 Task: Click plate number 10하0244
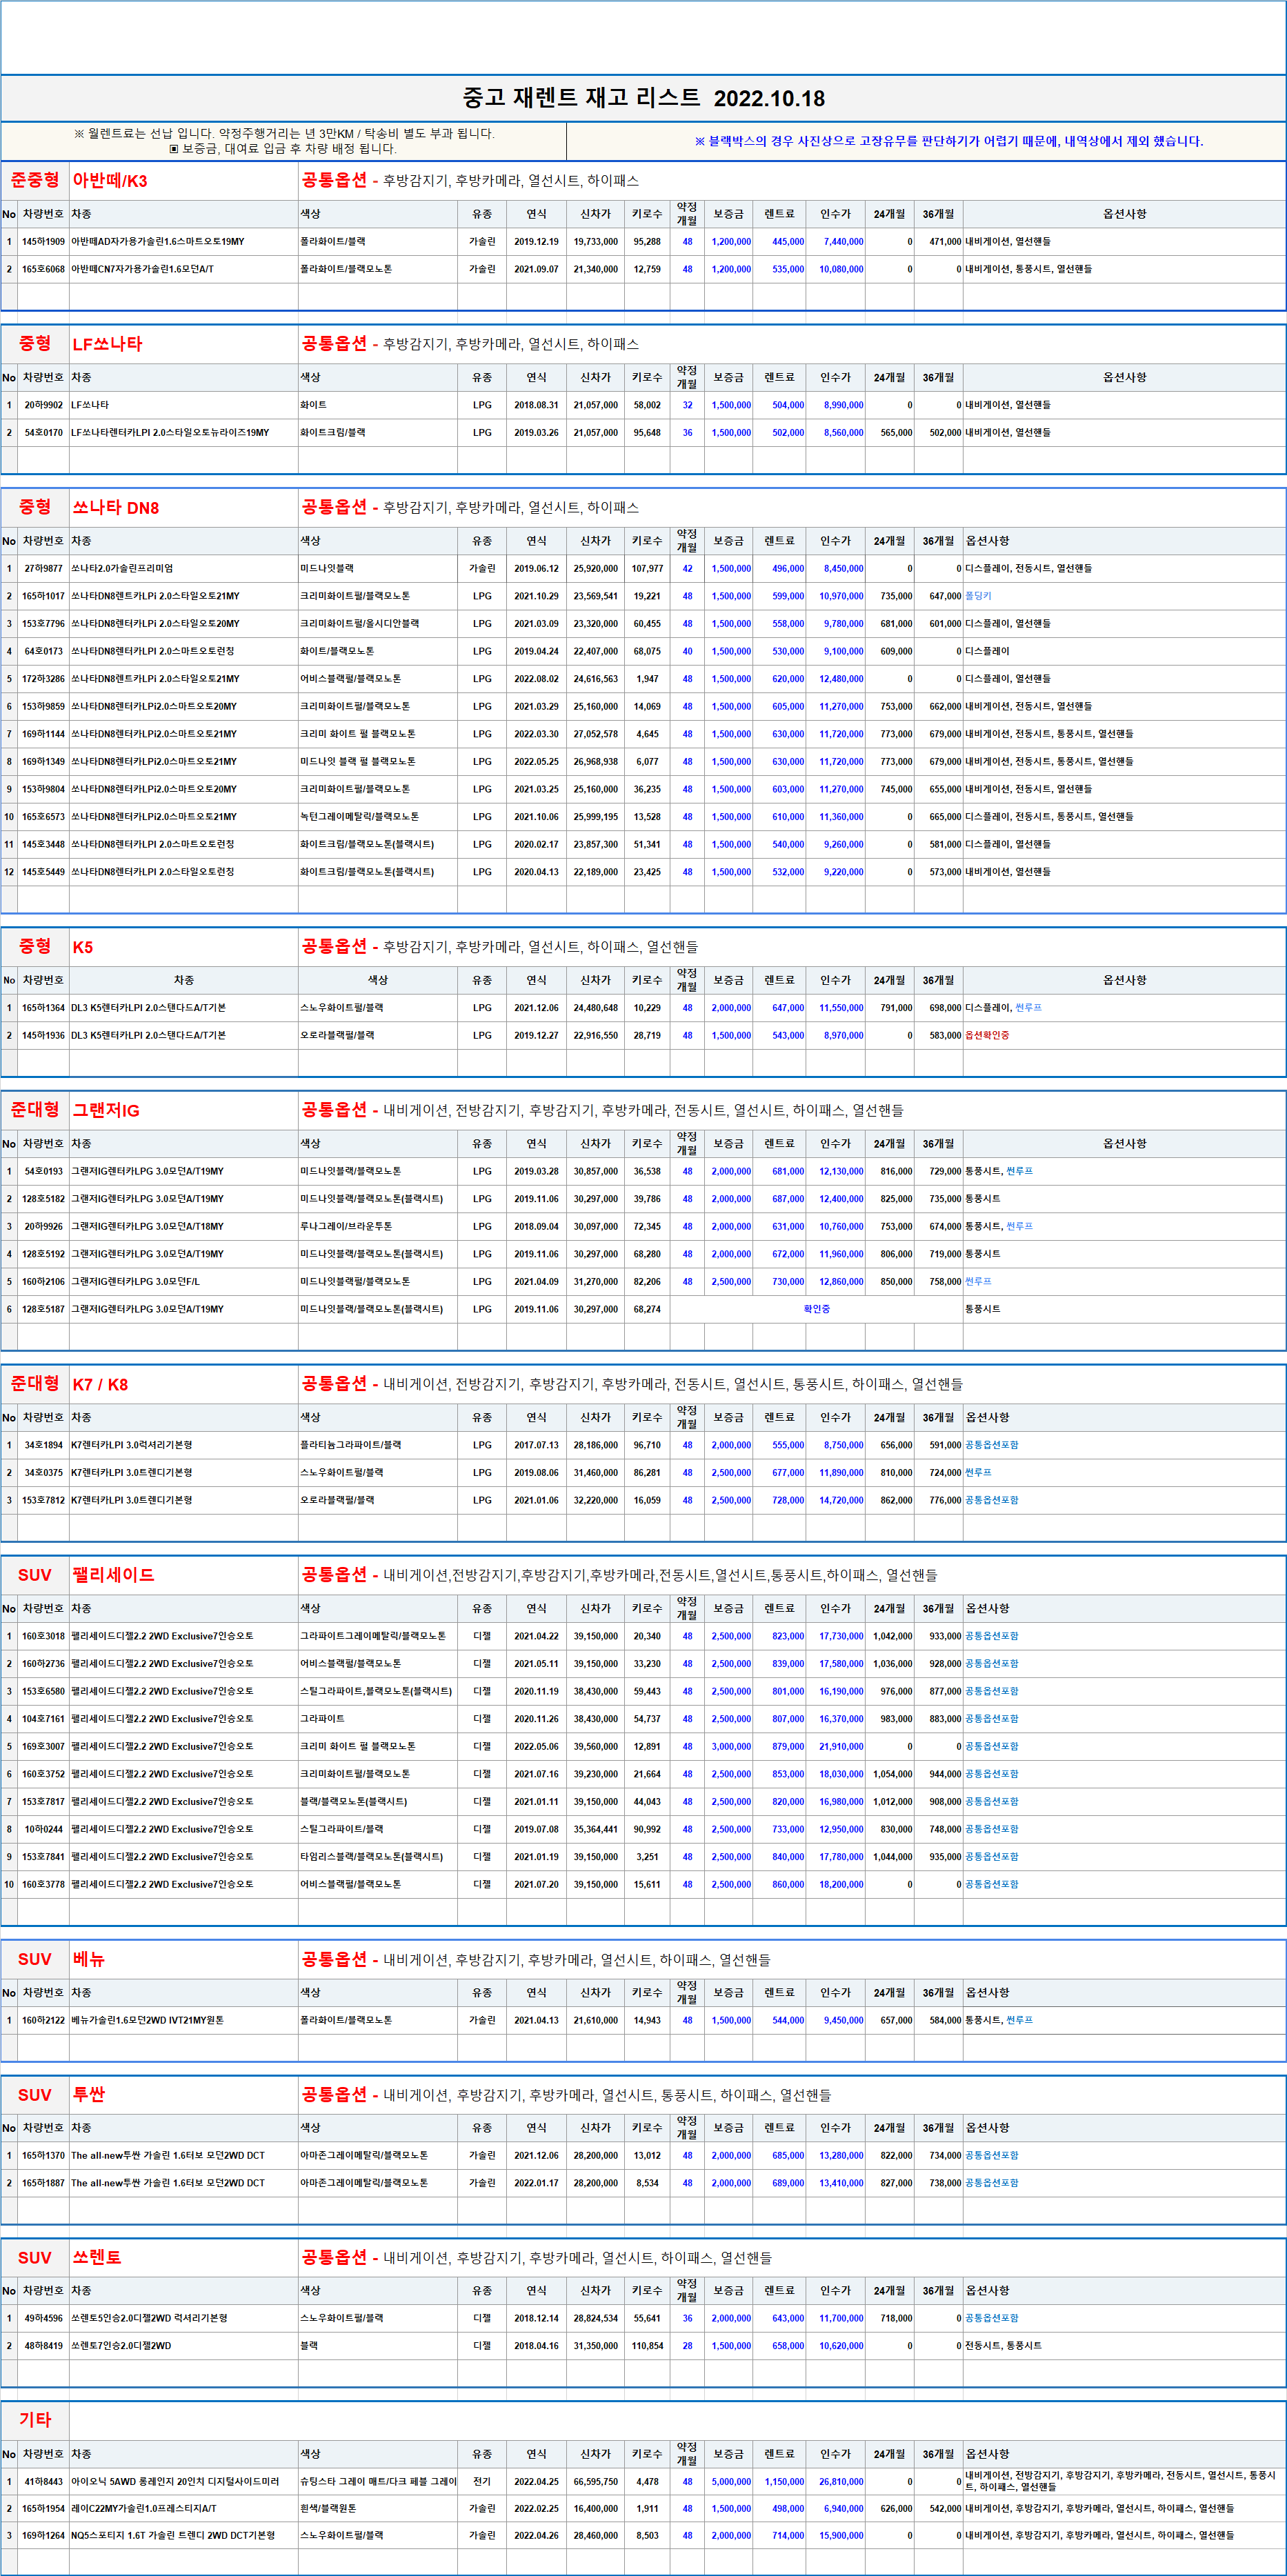(43, 1829)
